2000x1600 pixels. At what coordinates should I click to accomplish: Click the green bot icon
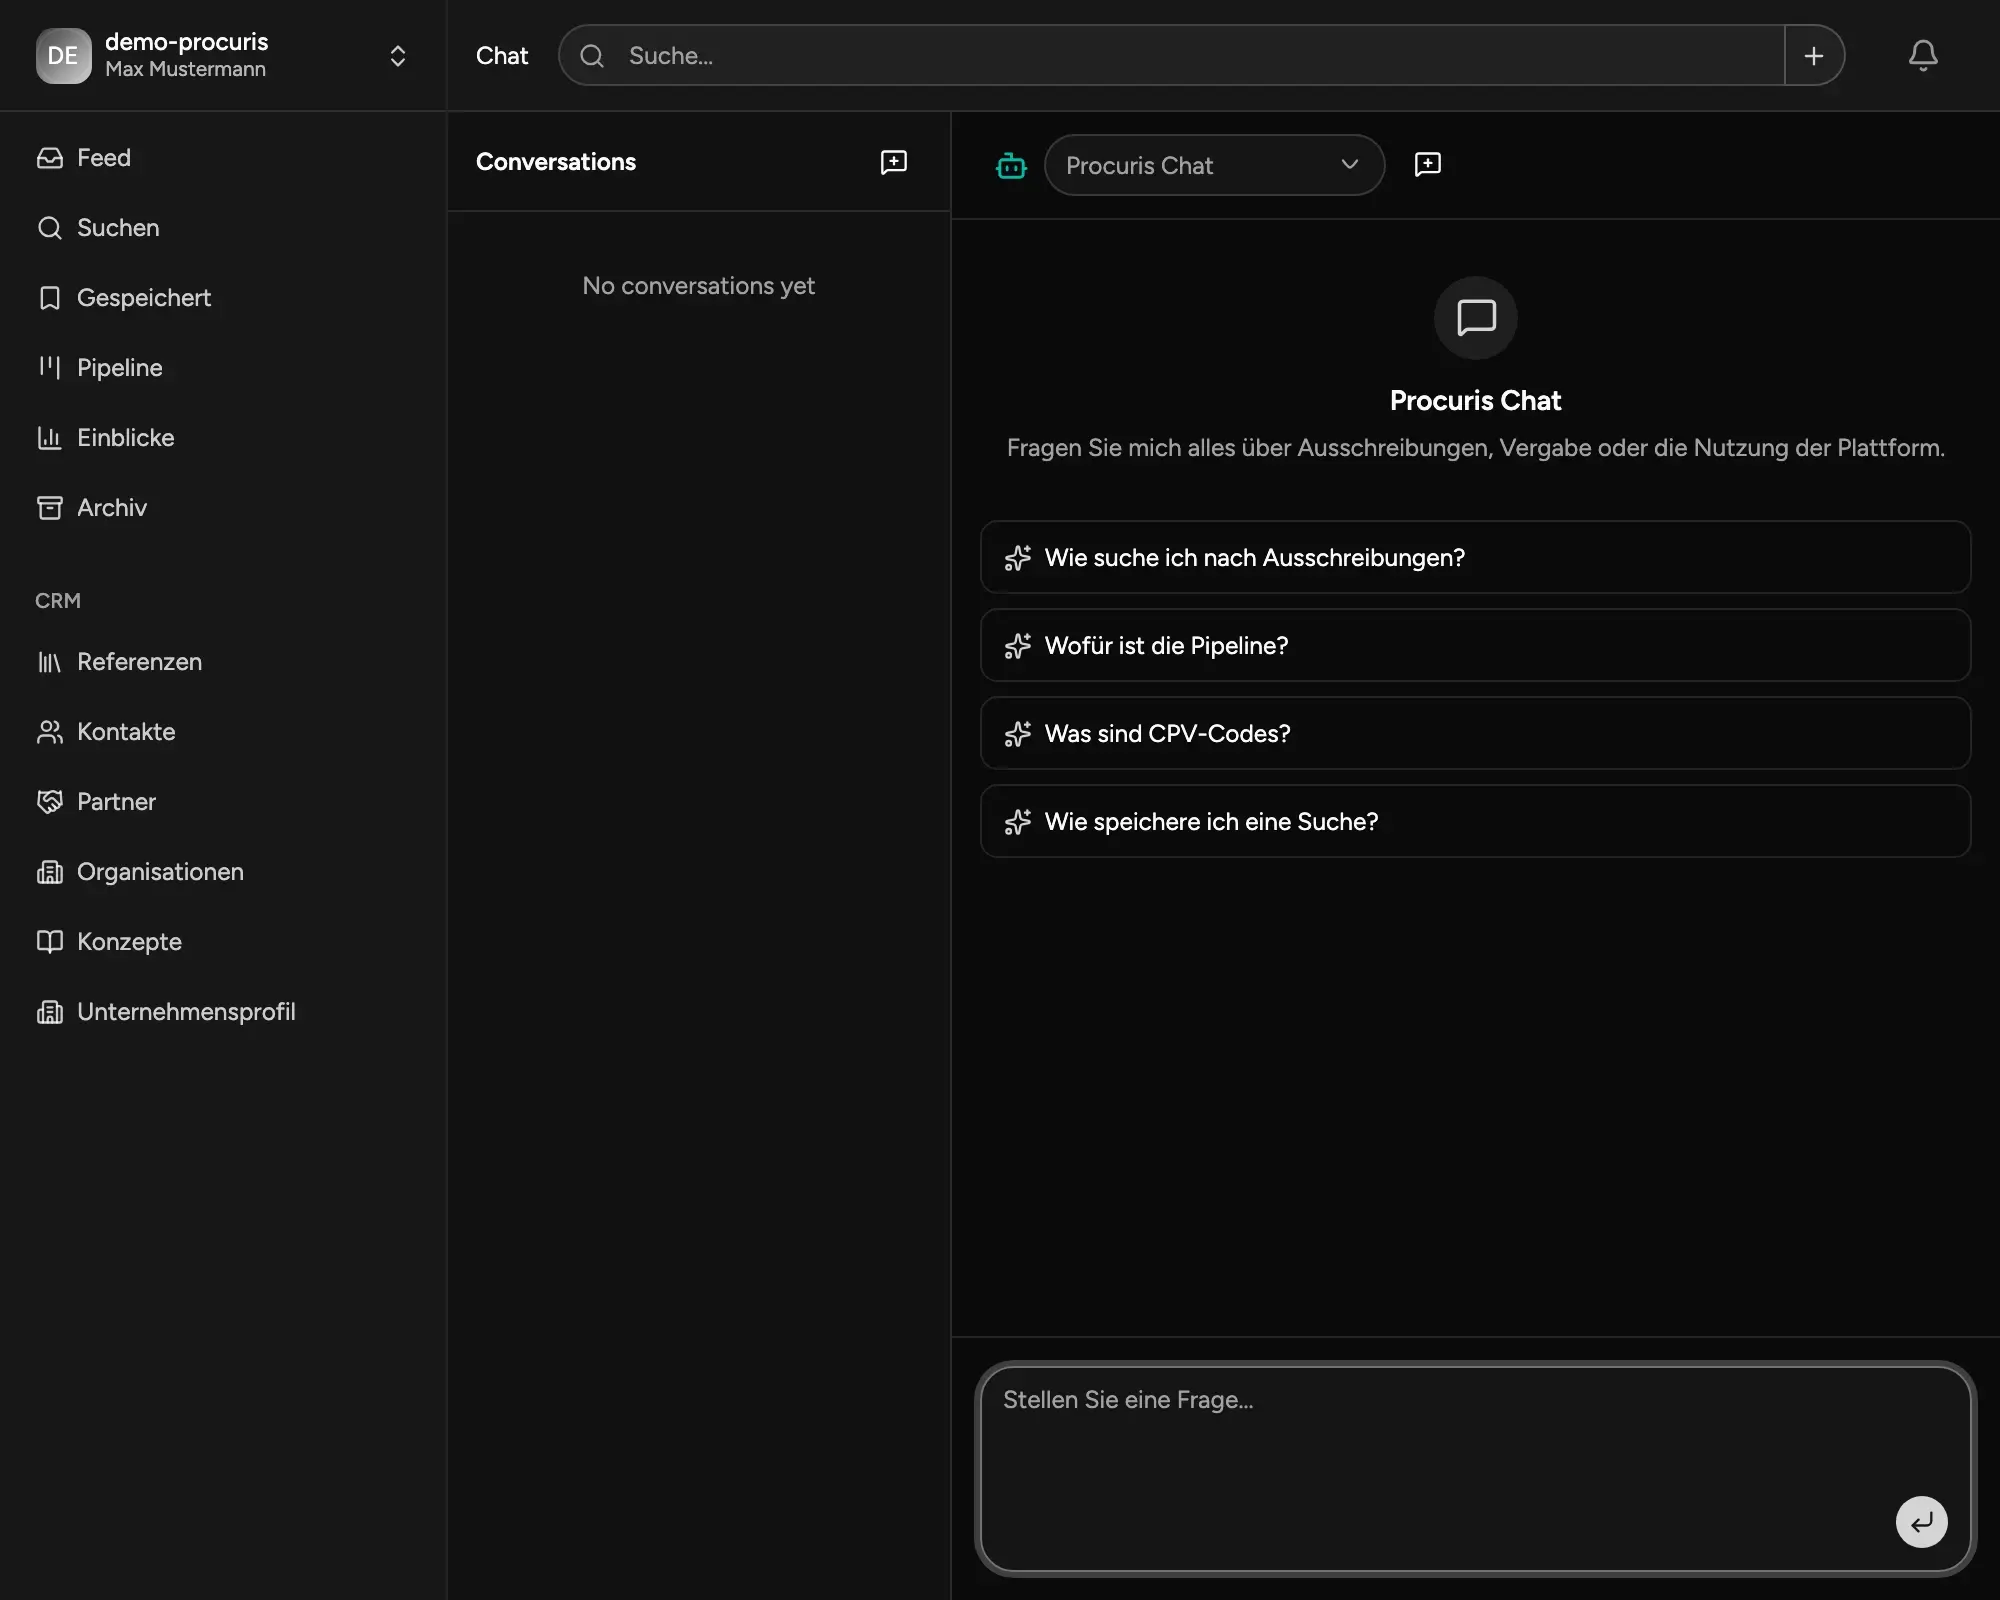tap(1012, 166)
